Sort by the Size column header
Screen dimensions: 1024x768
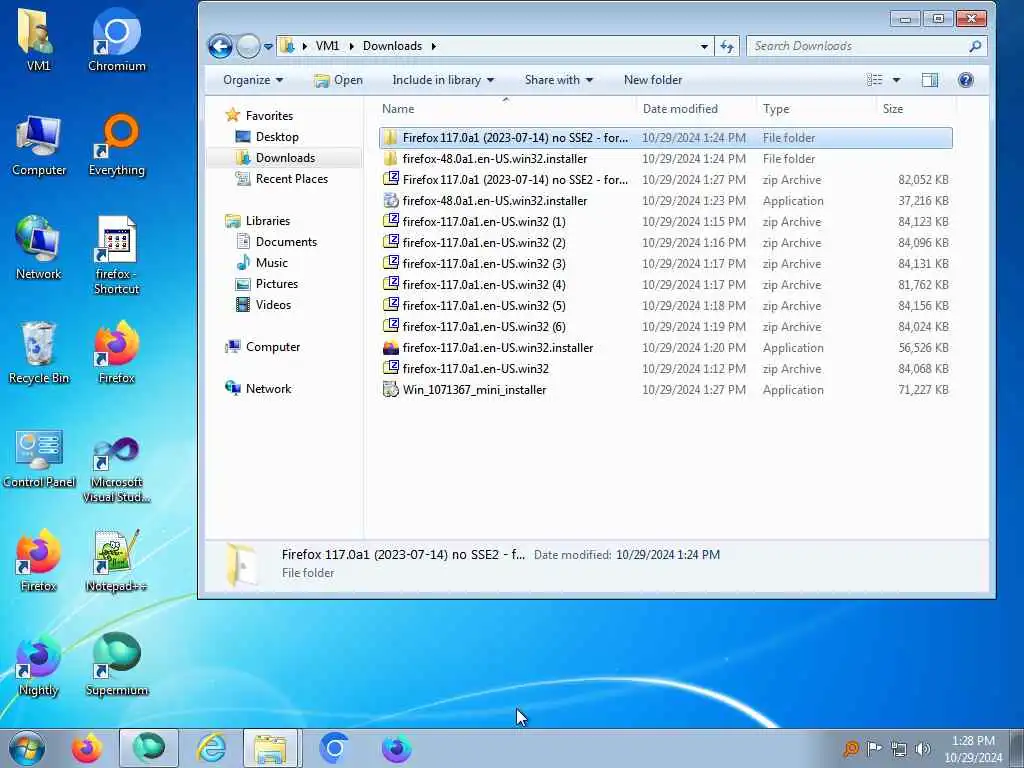pyautogui.click(x=916, y=109)
